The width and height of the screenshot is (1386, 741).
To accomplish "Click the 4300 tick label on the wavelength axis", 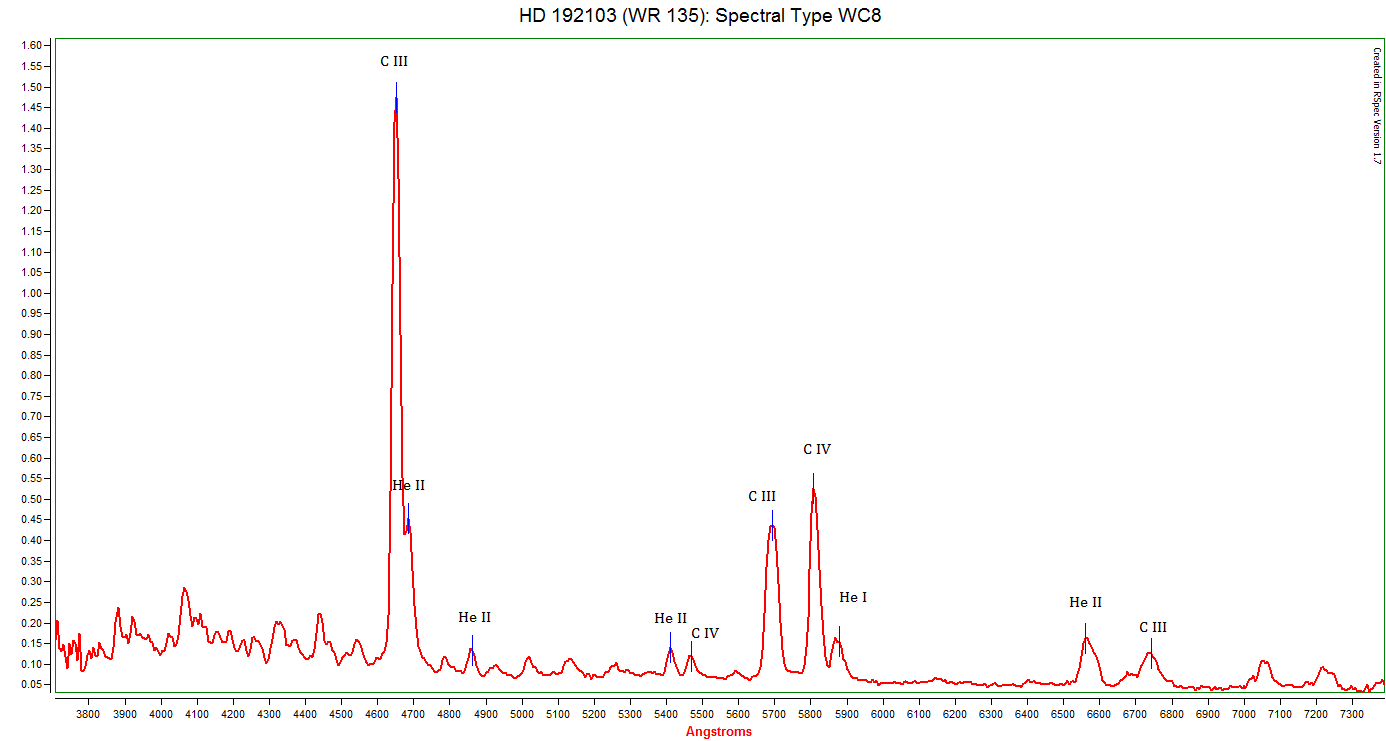I will [x=269, y=714].
